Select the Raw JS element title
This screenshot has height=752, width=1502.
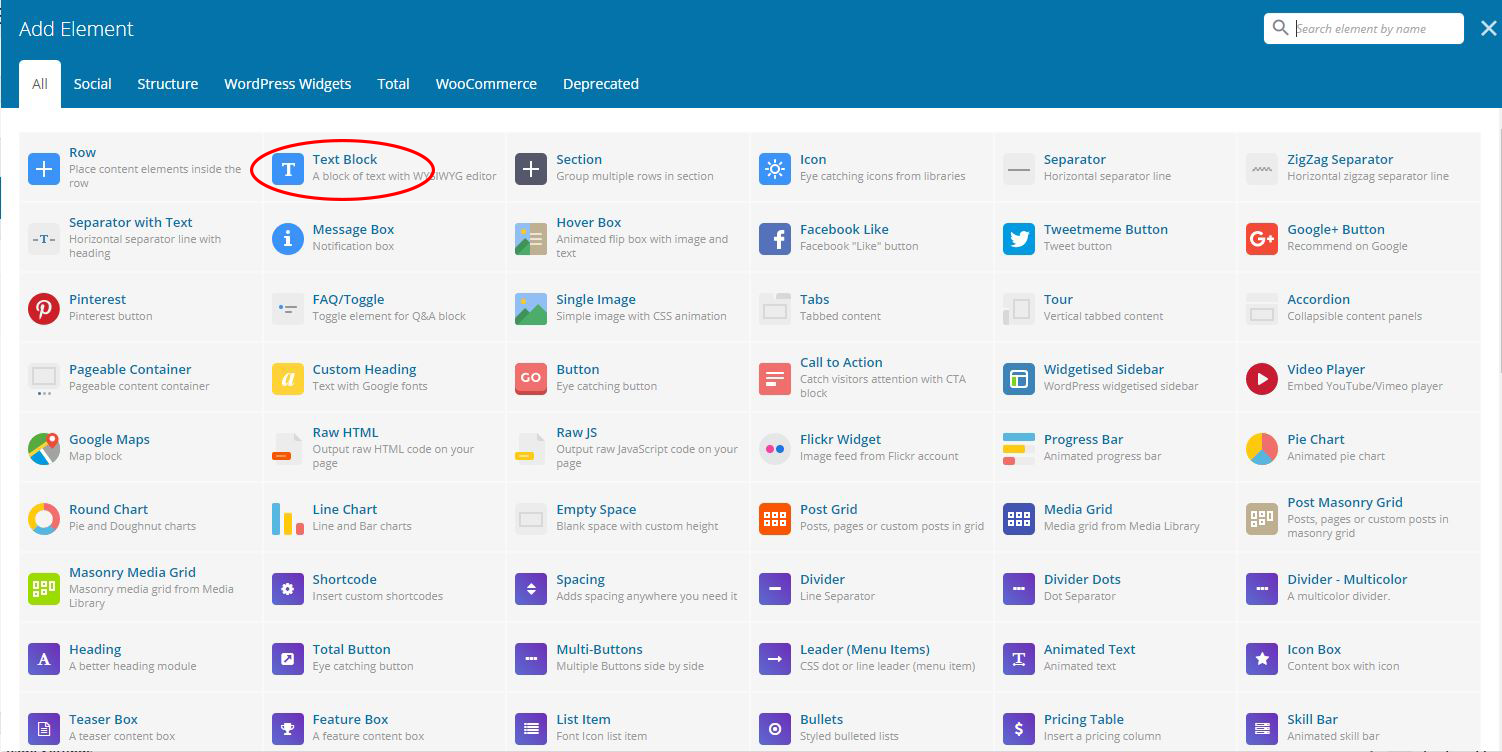[x=576, y=432]
